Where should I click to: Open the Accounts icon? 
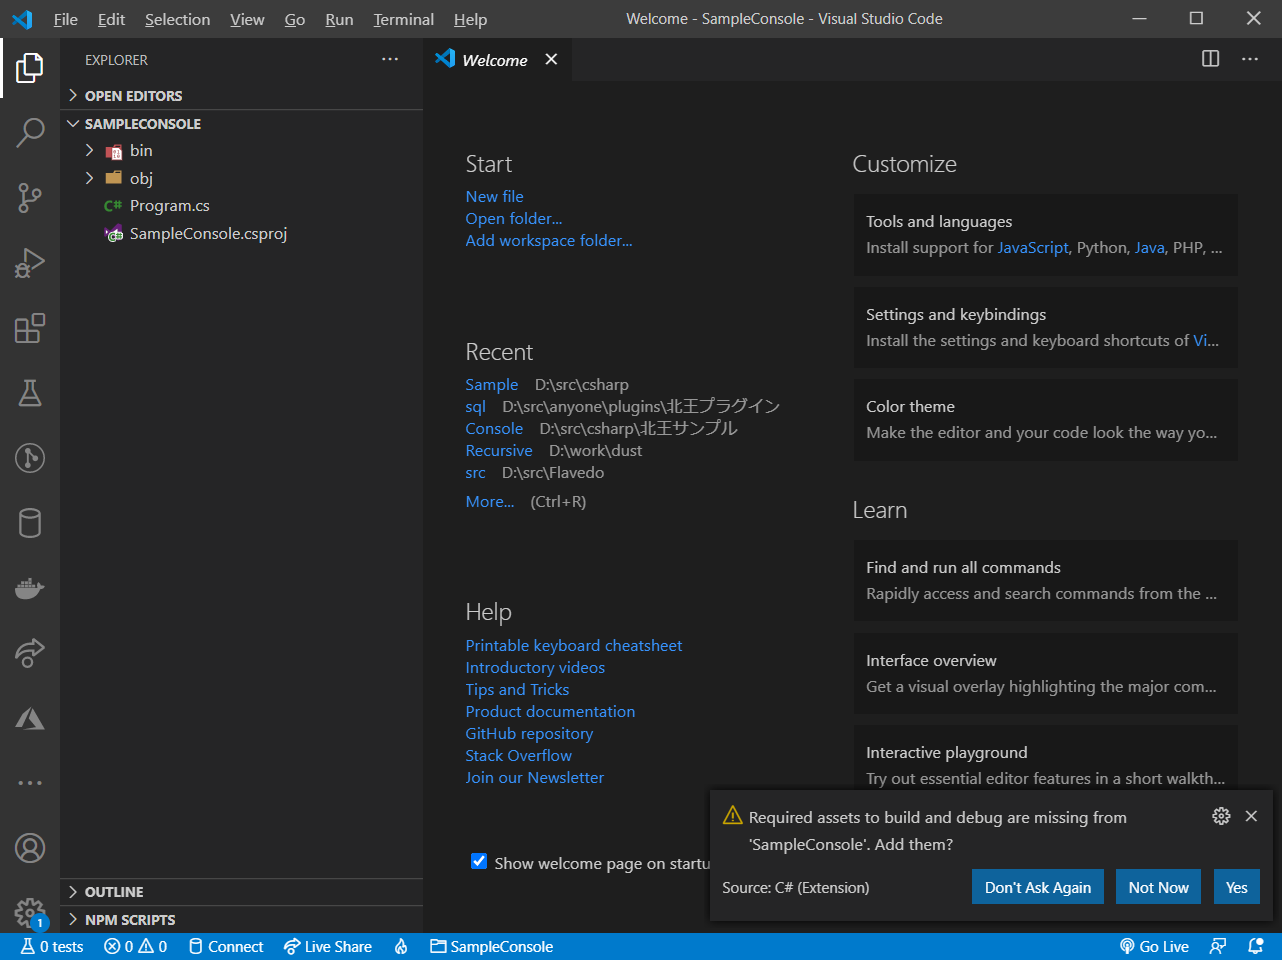[x=30, y=848]
